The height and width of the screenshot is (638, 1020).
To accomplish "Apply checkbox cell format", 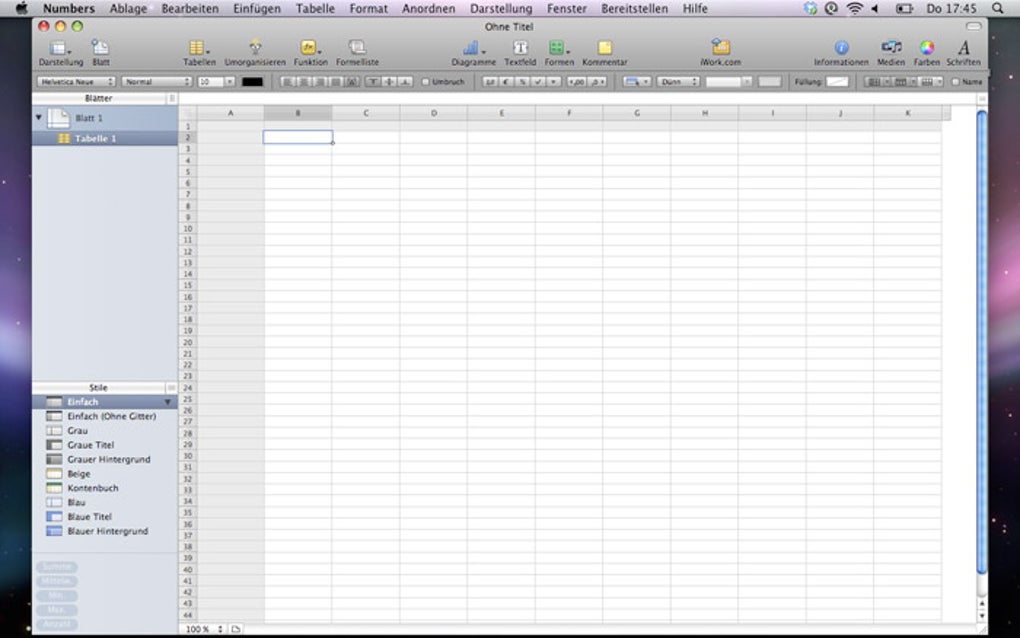I will click(539, 82).
